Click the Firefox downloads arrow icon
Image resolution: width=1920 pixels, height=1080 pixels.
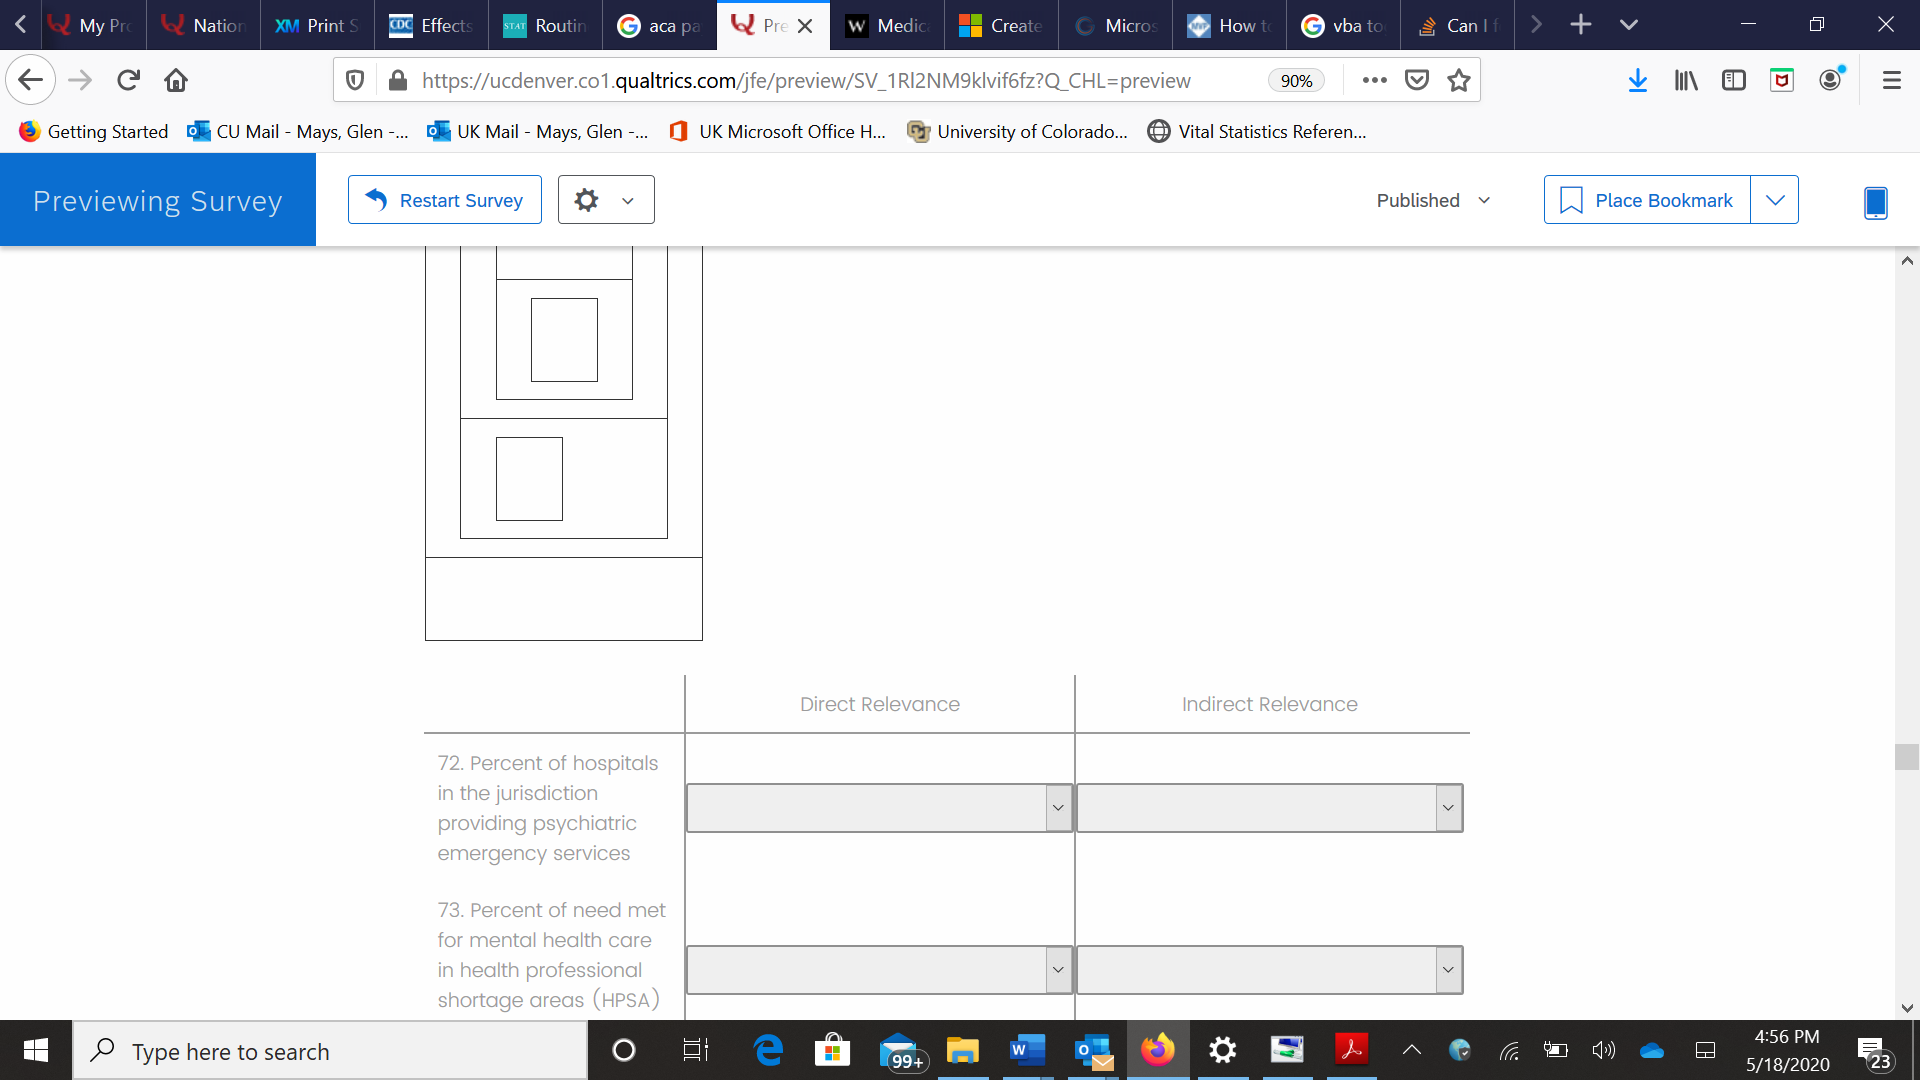pos(1637,80)
